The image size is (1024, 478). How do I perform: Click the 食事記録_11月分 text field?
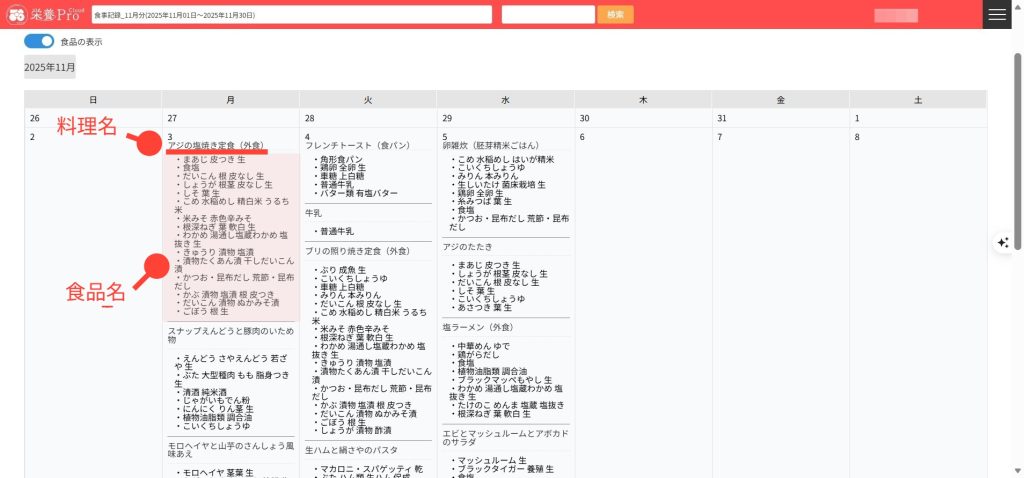(x=291, y=15)
